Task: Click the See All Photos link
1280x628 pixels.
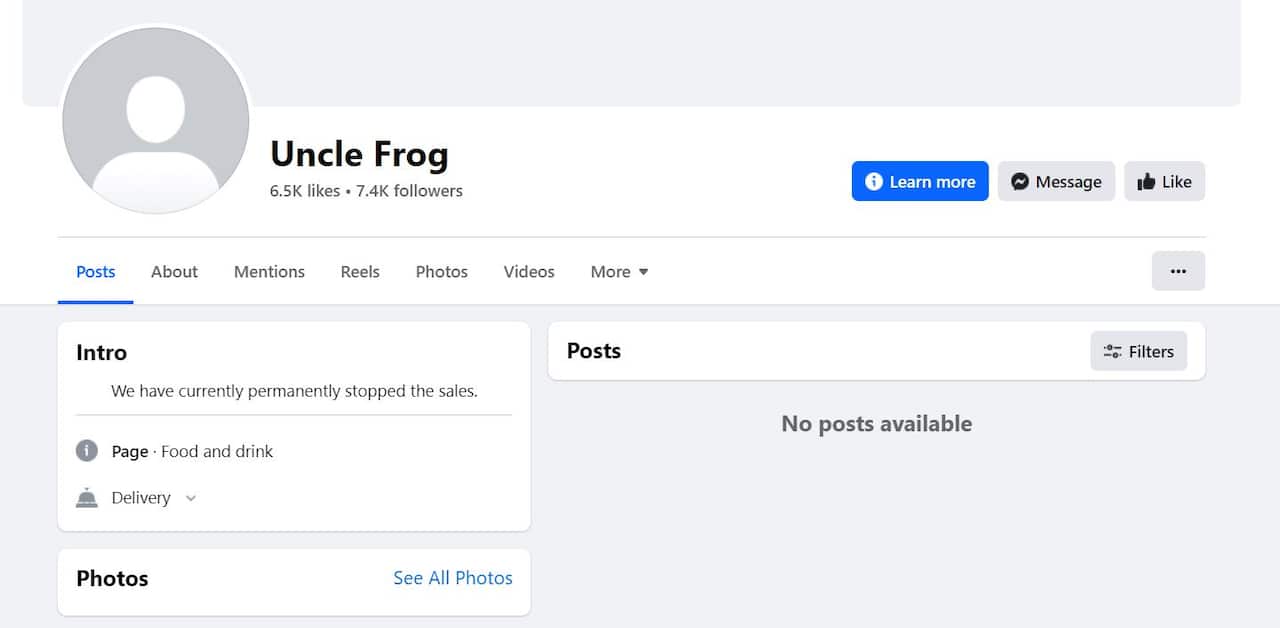Action: click(x=453, y=578)
